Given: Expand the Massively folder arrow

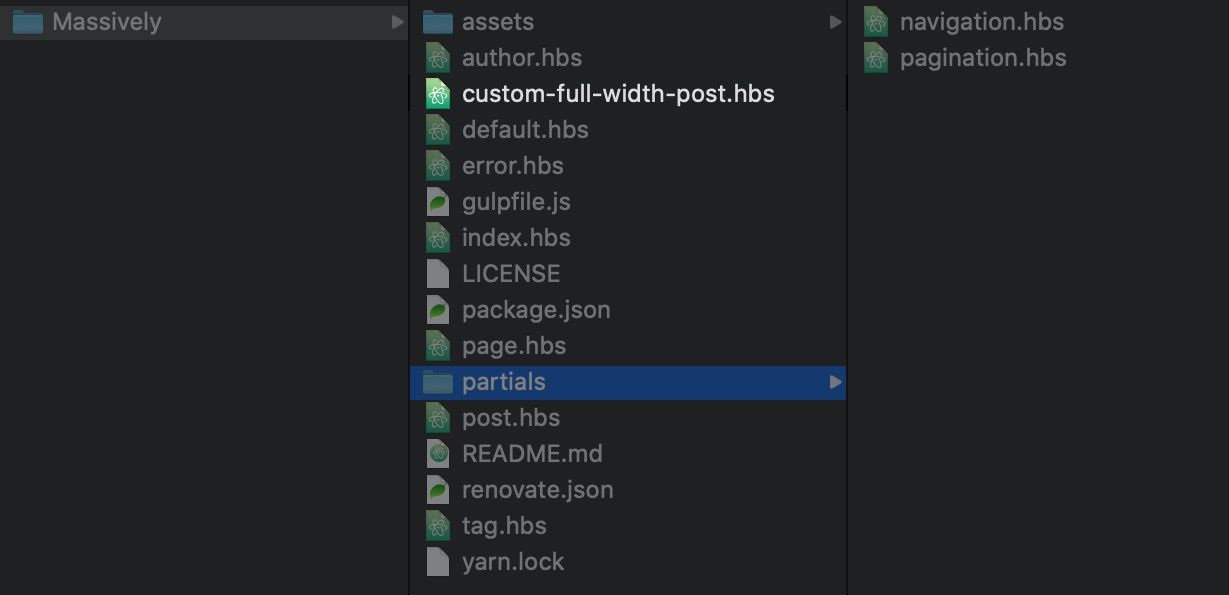Looking at the screenshot, I should click(x=397, y=22).
